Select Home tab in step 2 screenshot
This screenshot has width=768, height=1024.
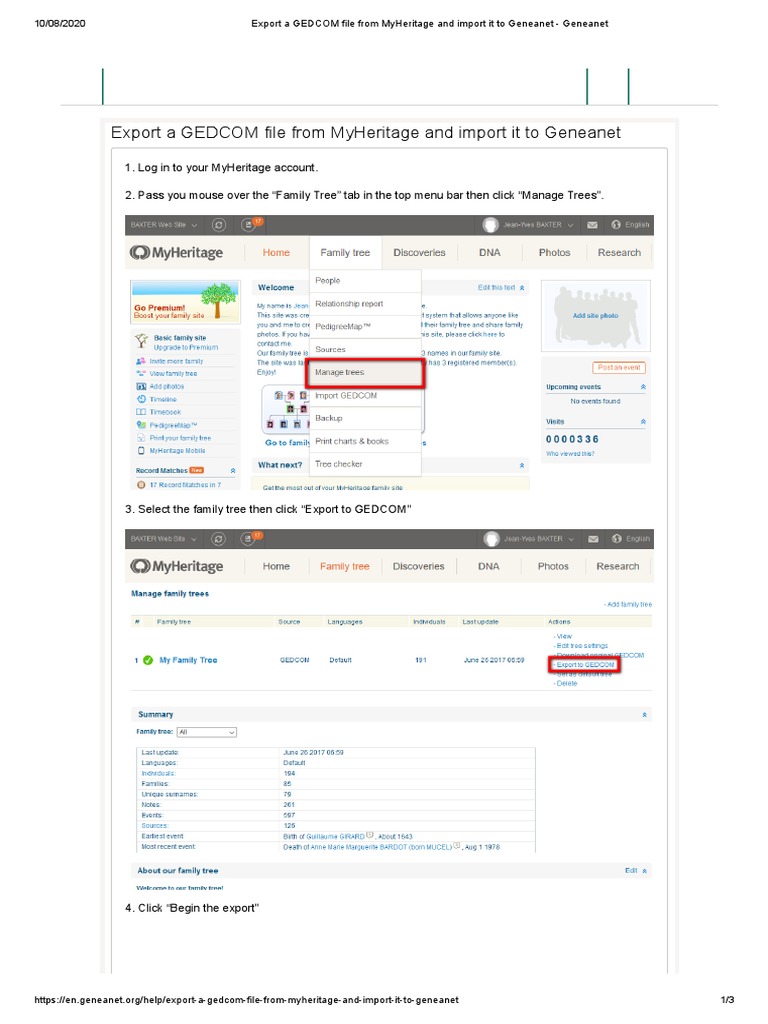(276, 253)
